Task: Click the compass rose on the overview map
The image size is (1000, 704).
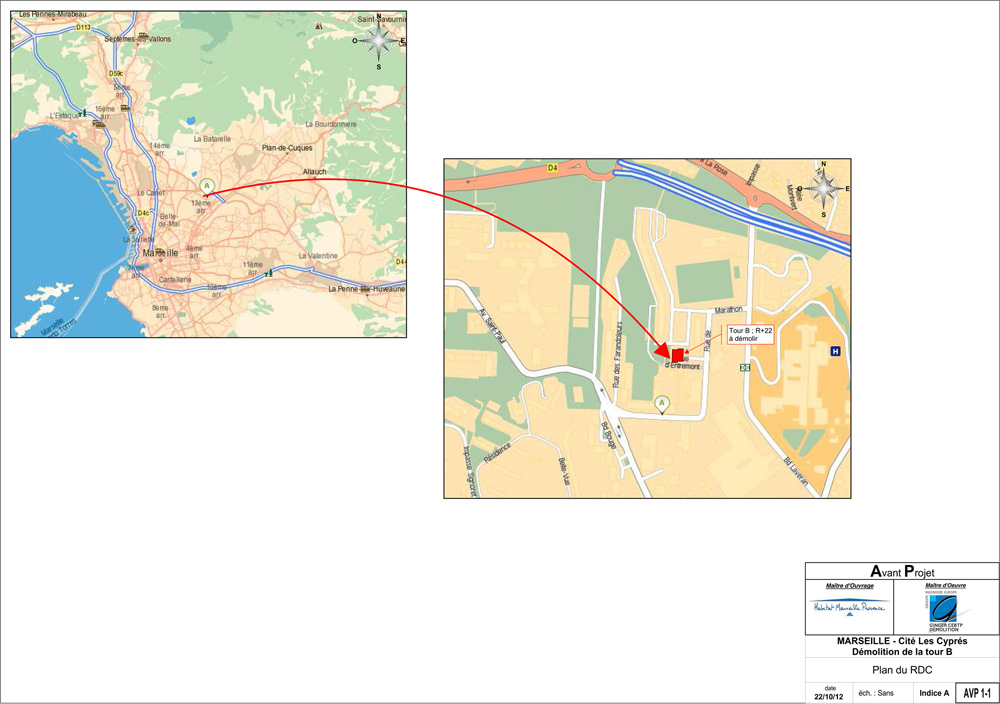Action: pos(378,41)
